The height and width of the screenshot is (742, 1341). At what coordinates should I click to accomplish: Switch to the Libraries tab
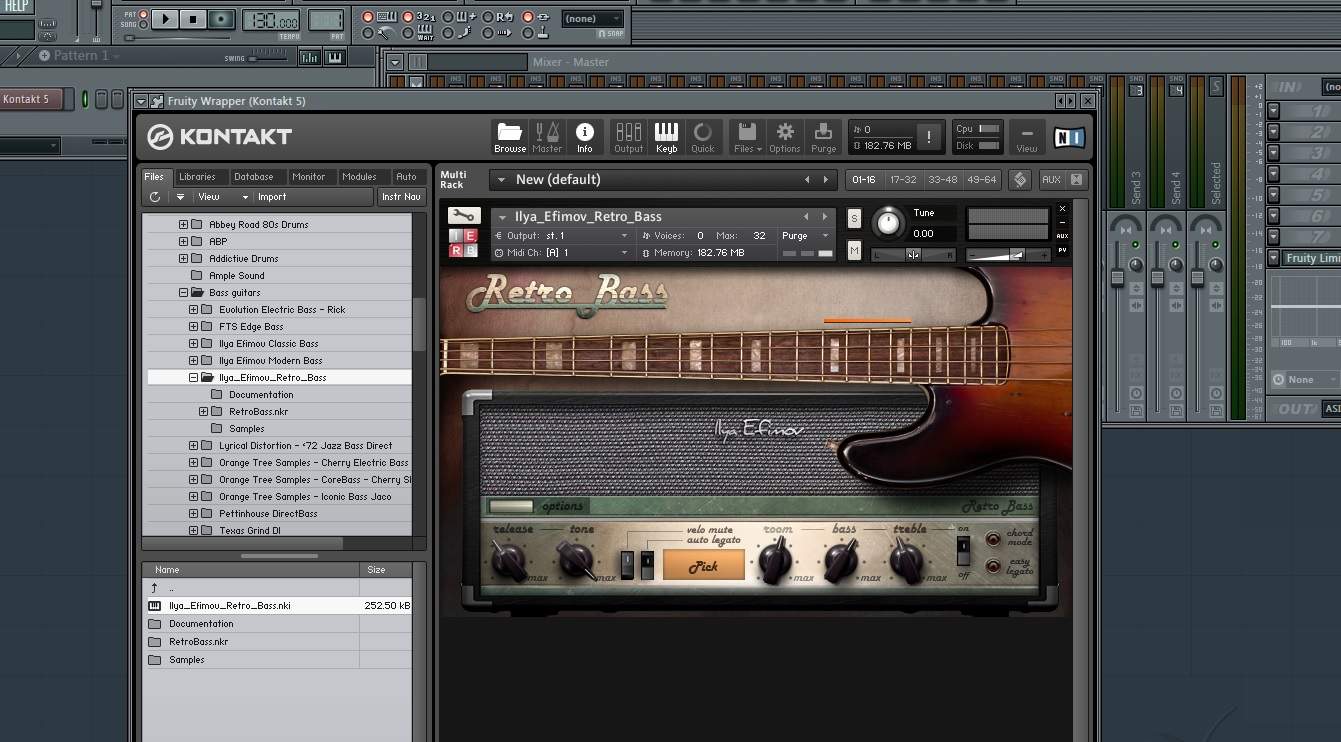[x=197, y=177]
